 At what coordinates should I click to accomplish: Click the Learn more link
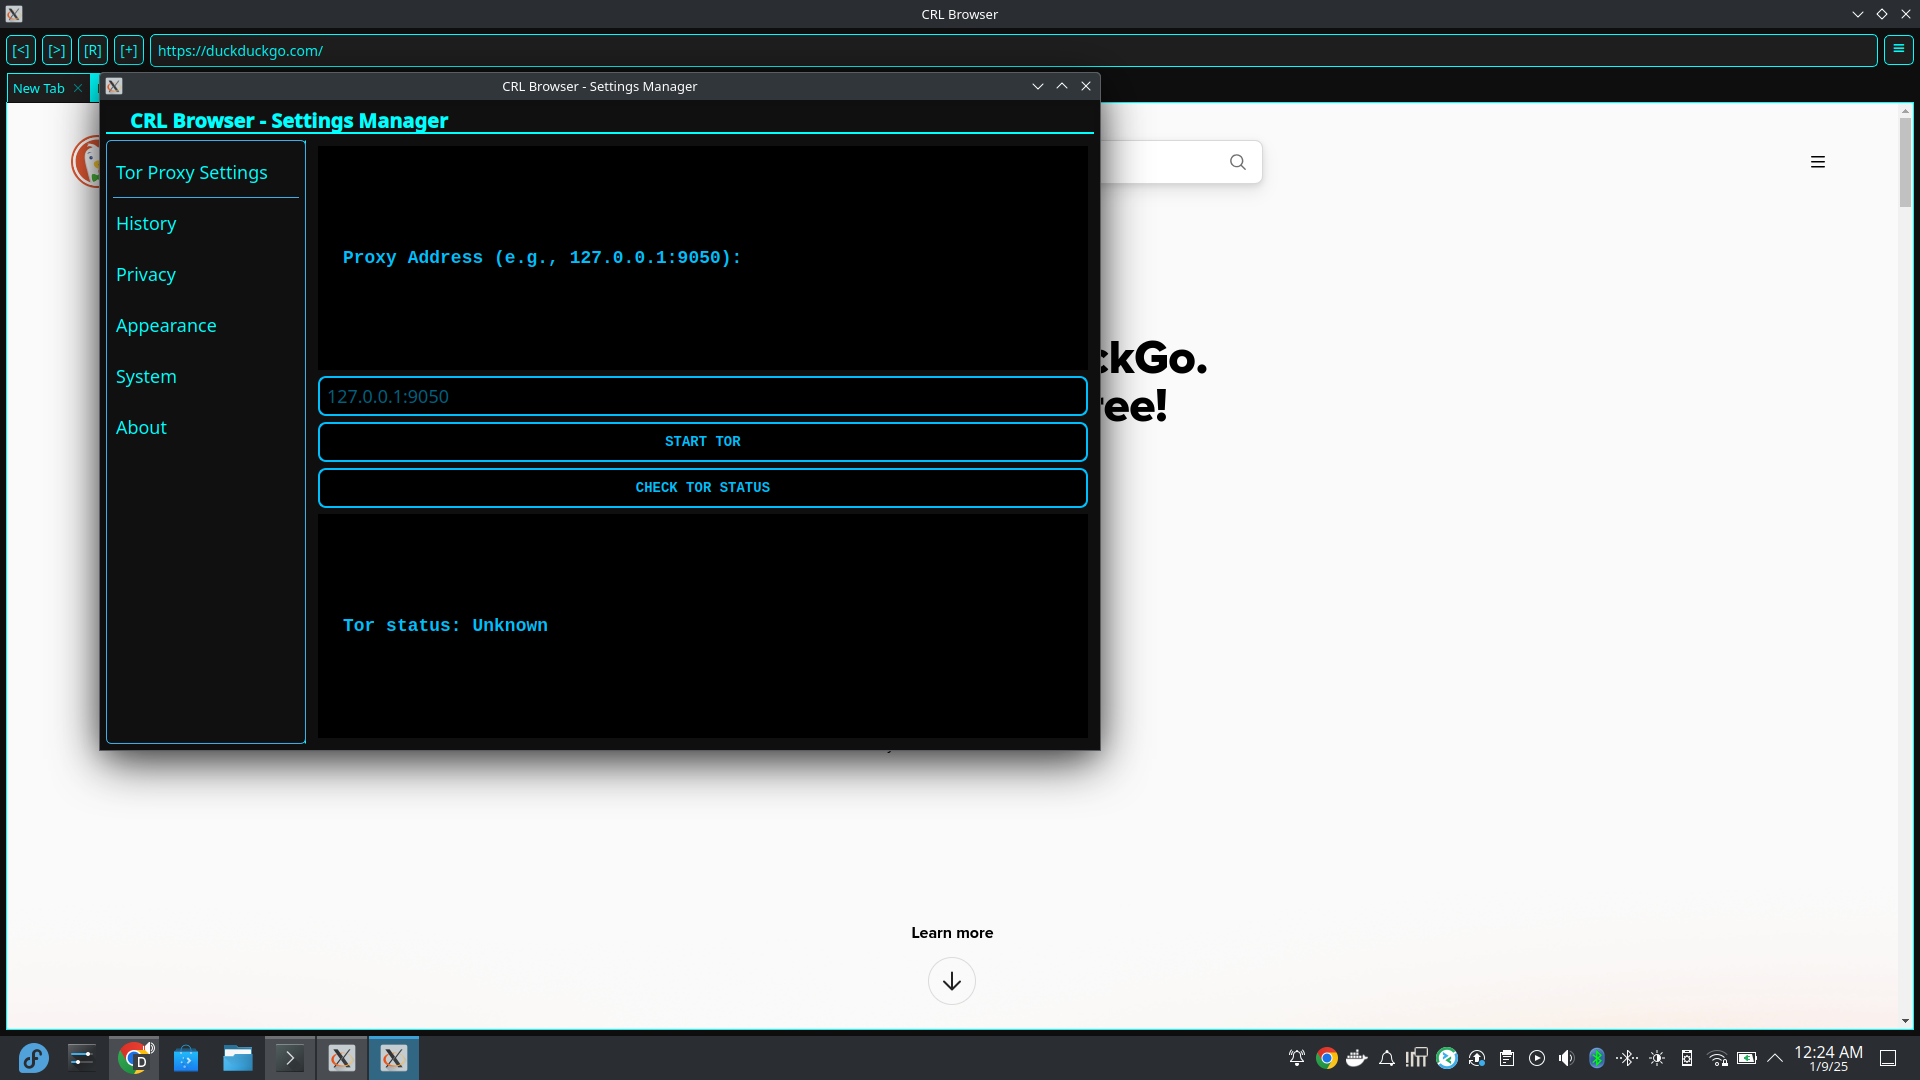coord(952,933)
